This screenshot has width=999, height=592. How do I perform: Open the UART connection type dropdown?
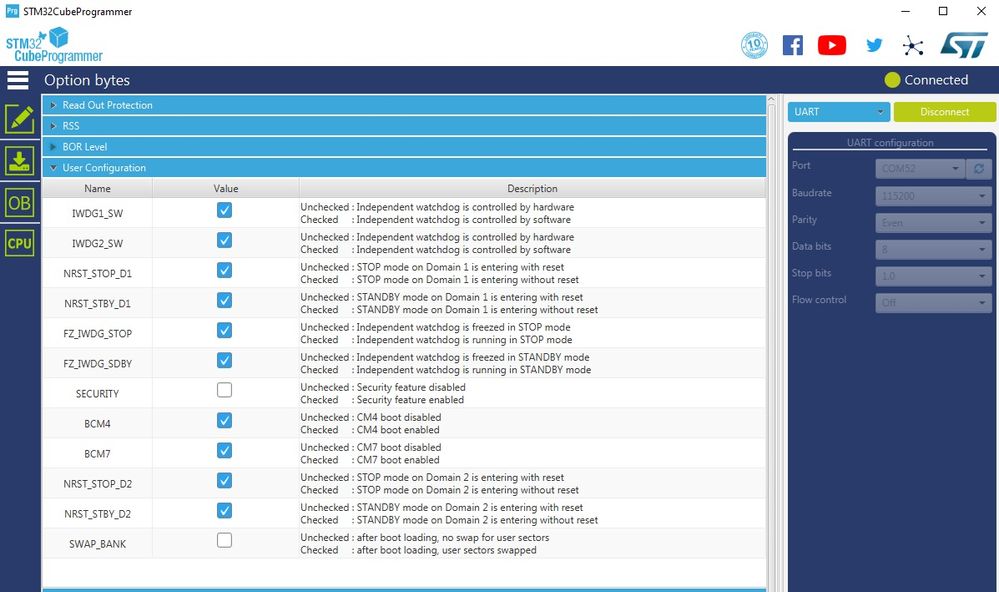(838, 112)
